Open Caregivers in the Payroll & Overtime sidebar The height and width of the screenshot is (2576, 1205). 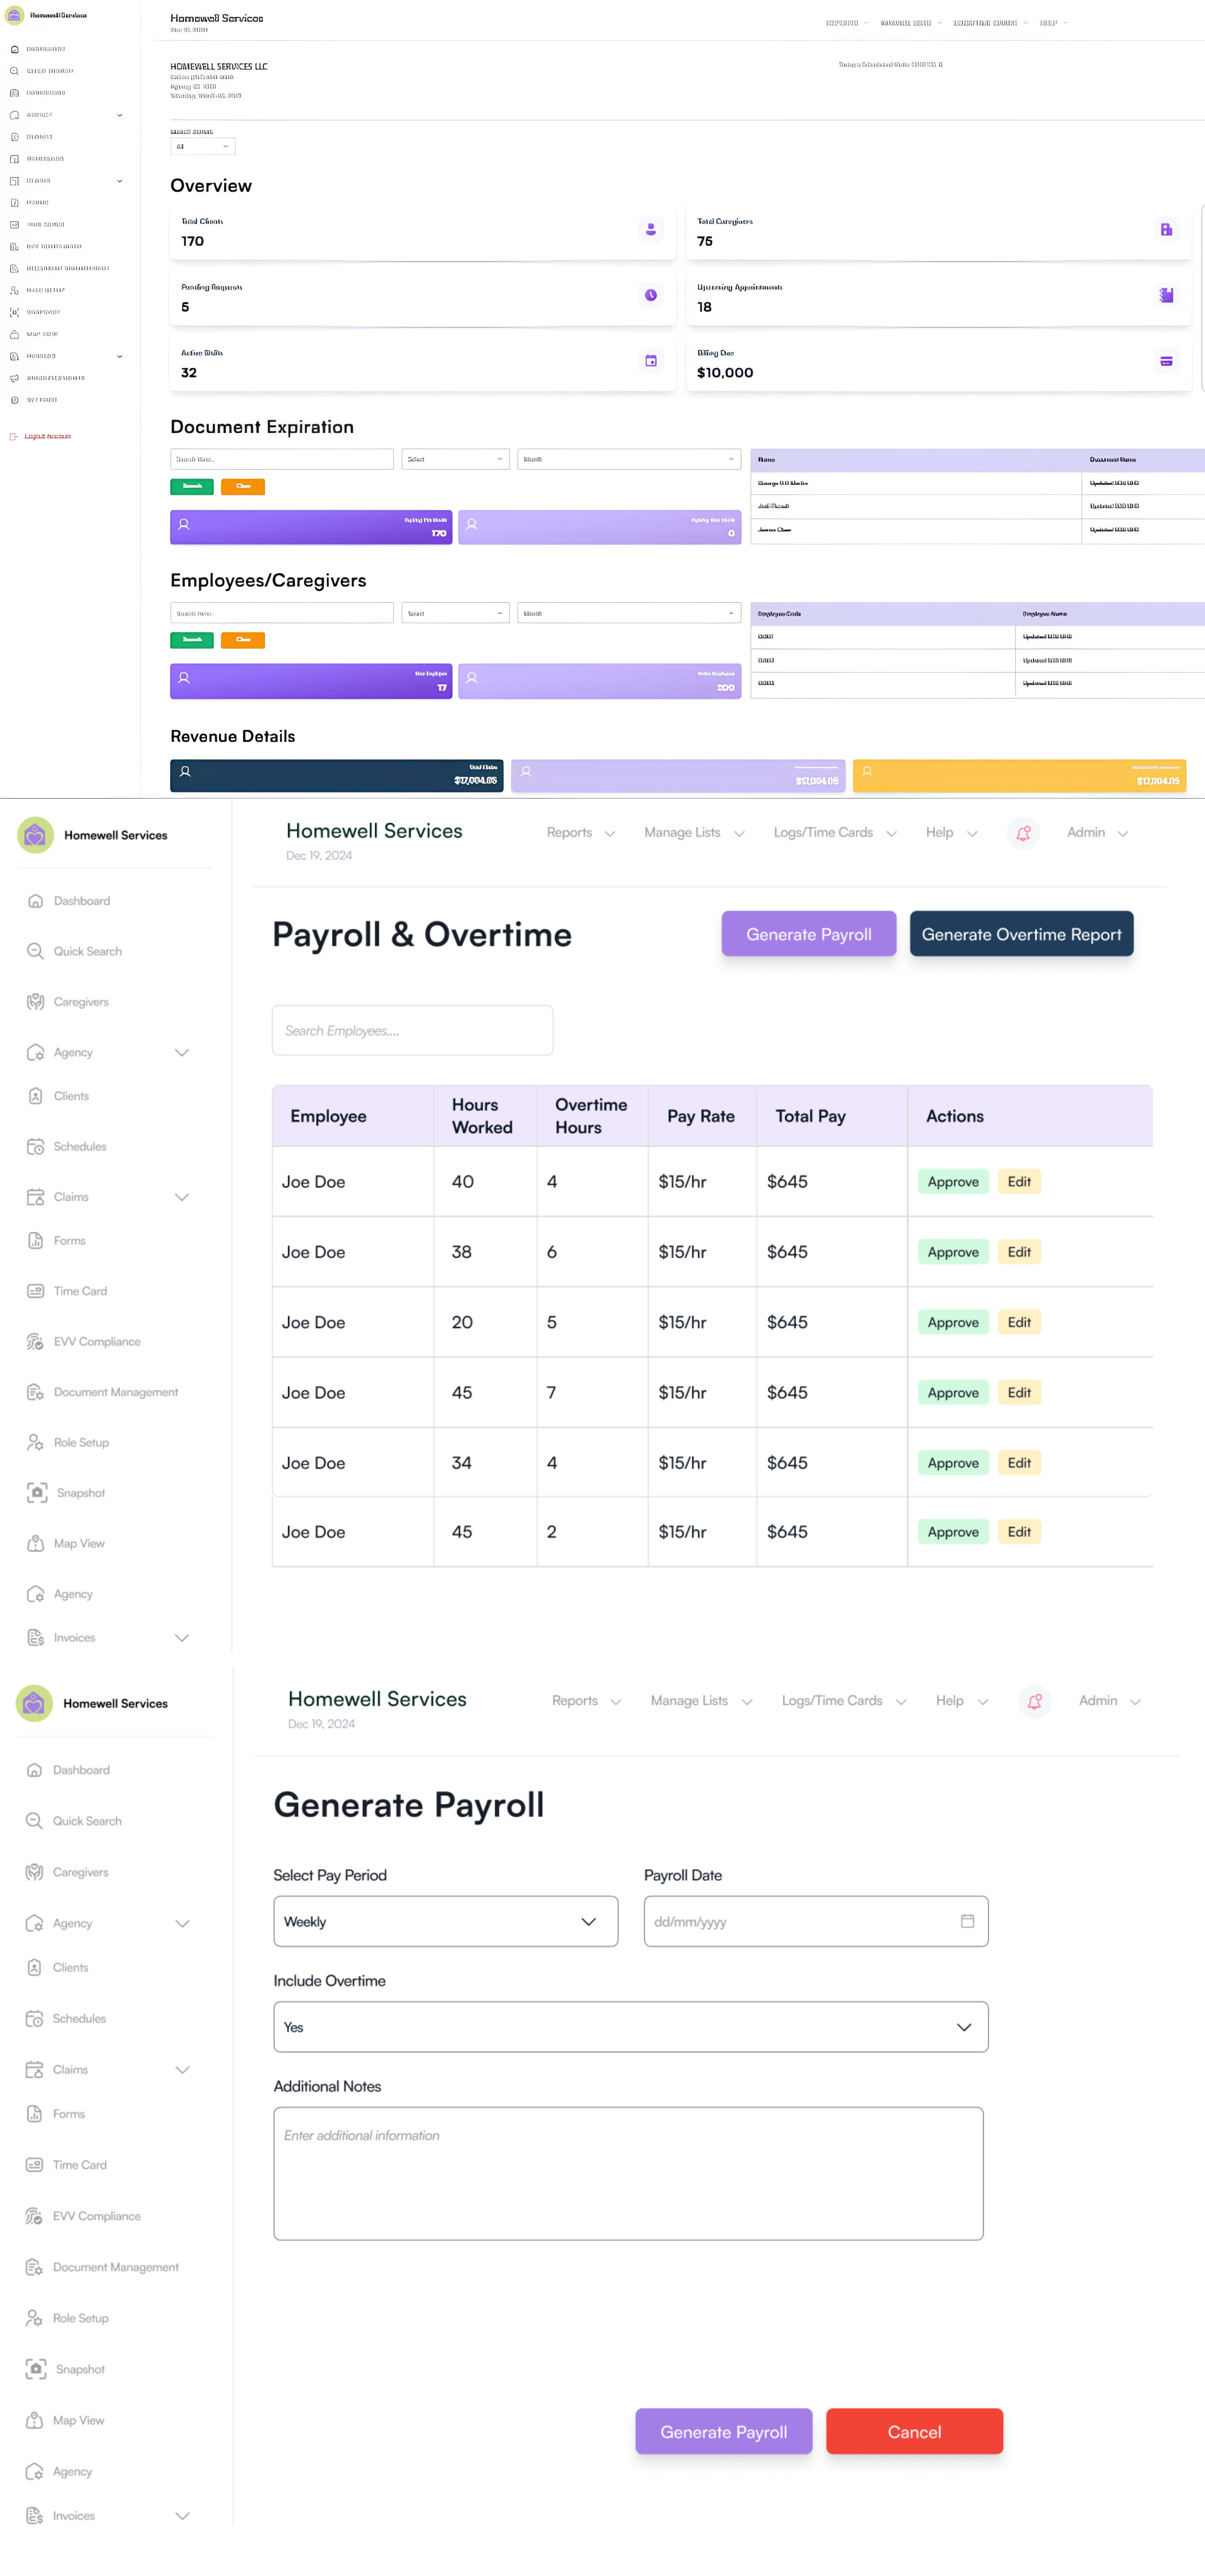[68, 1002]
